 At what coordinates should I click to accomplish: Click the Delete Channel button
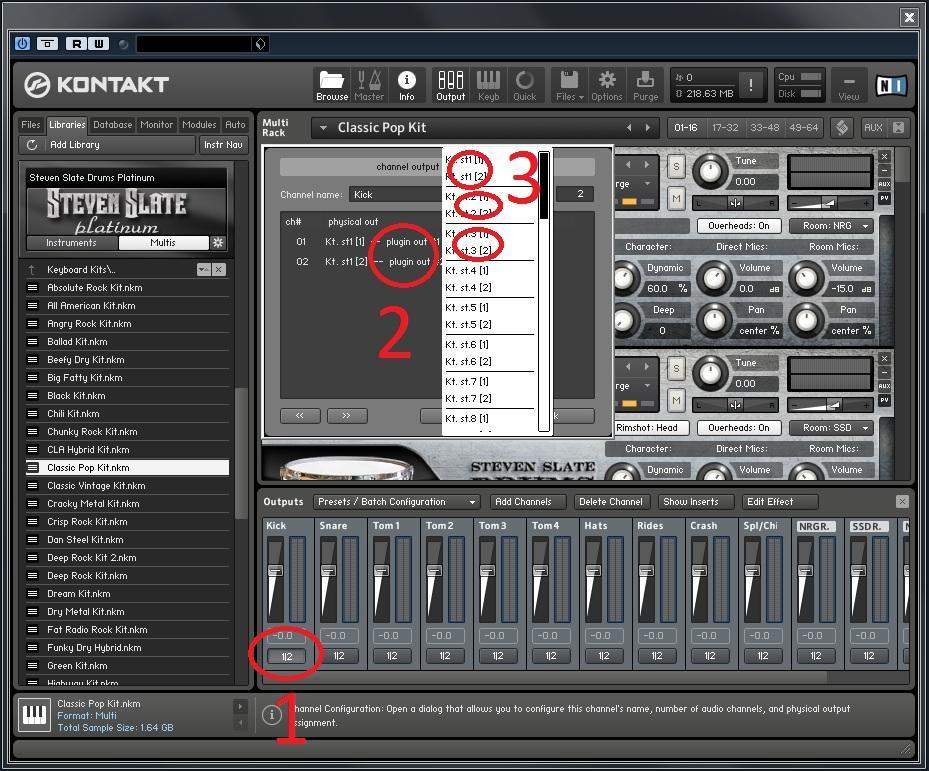click(610, 502)
